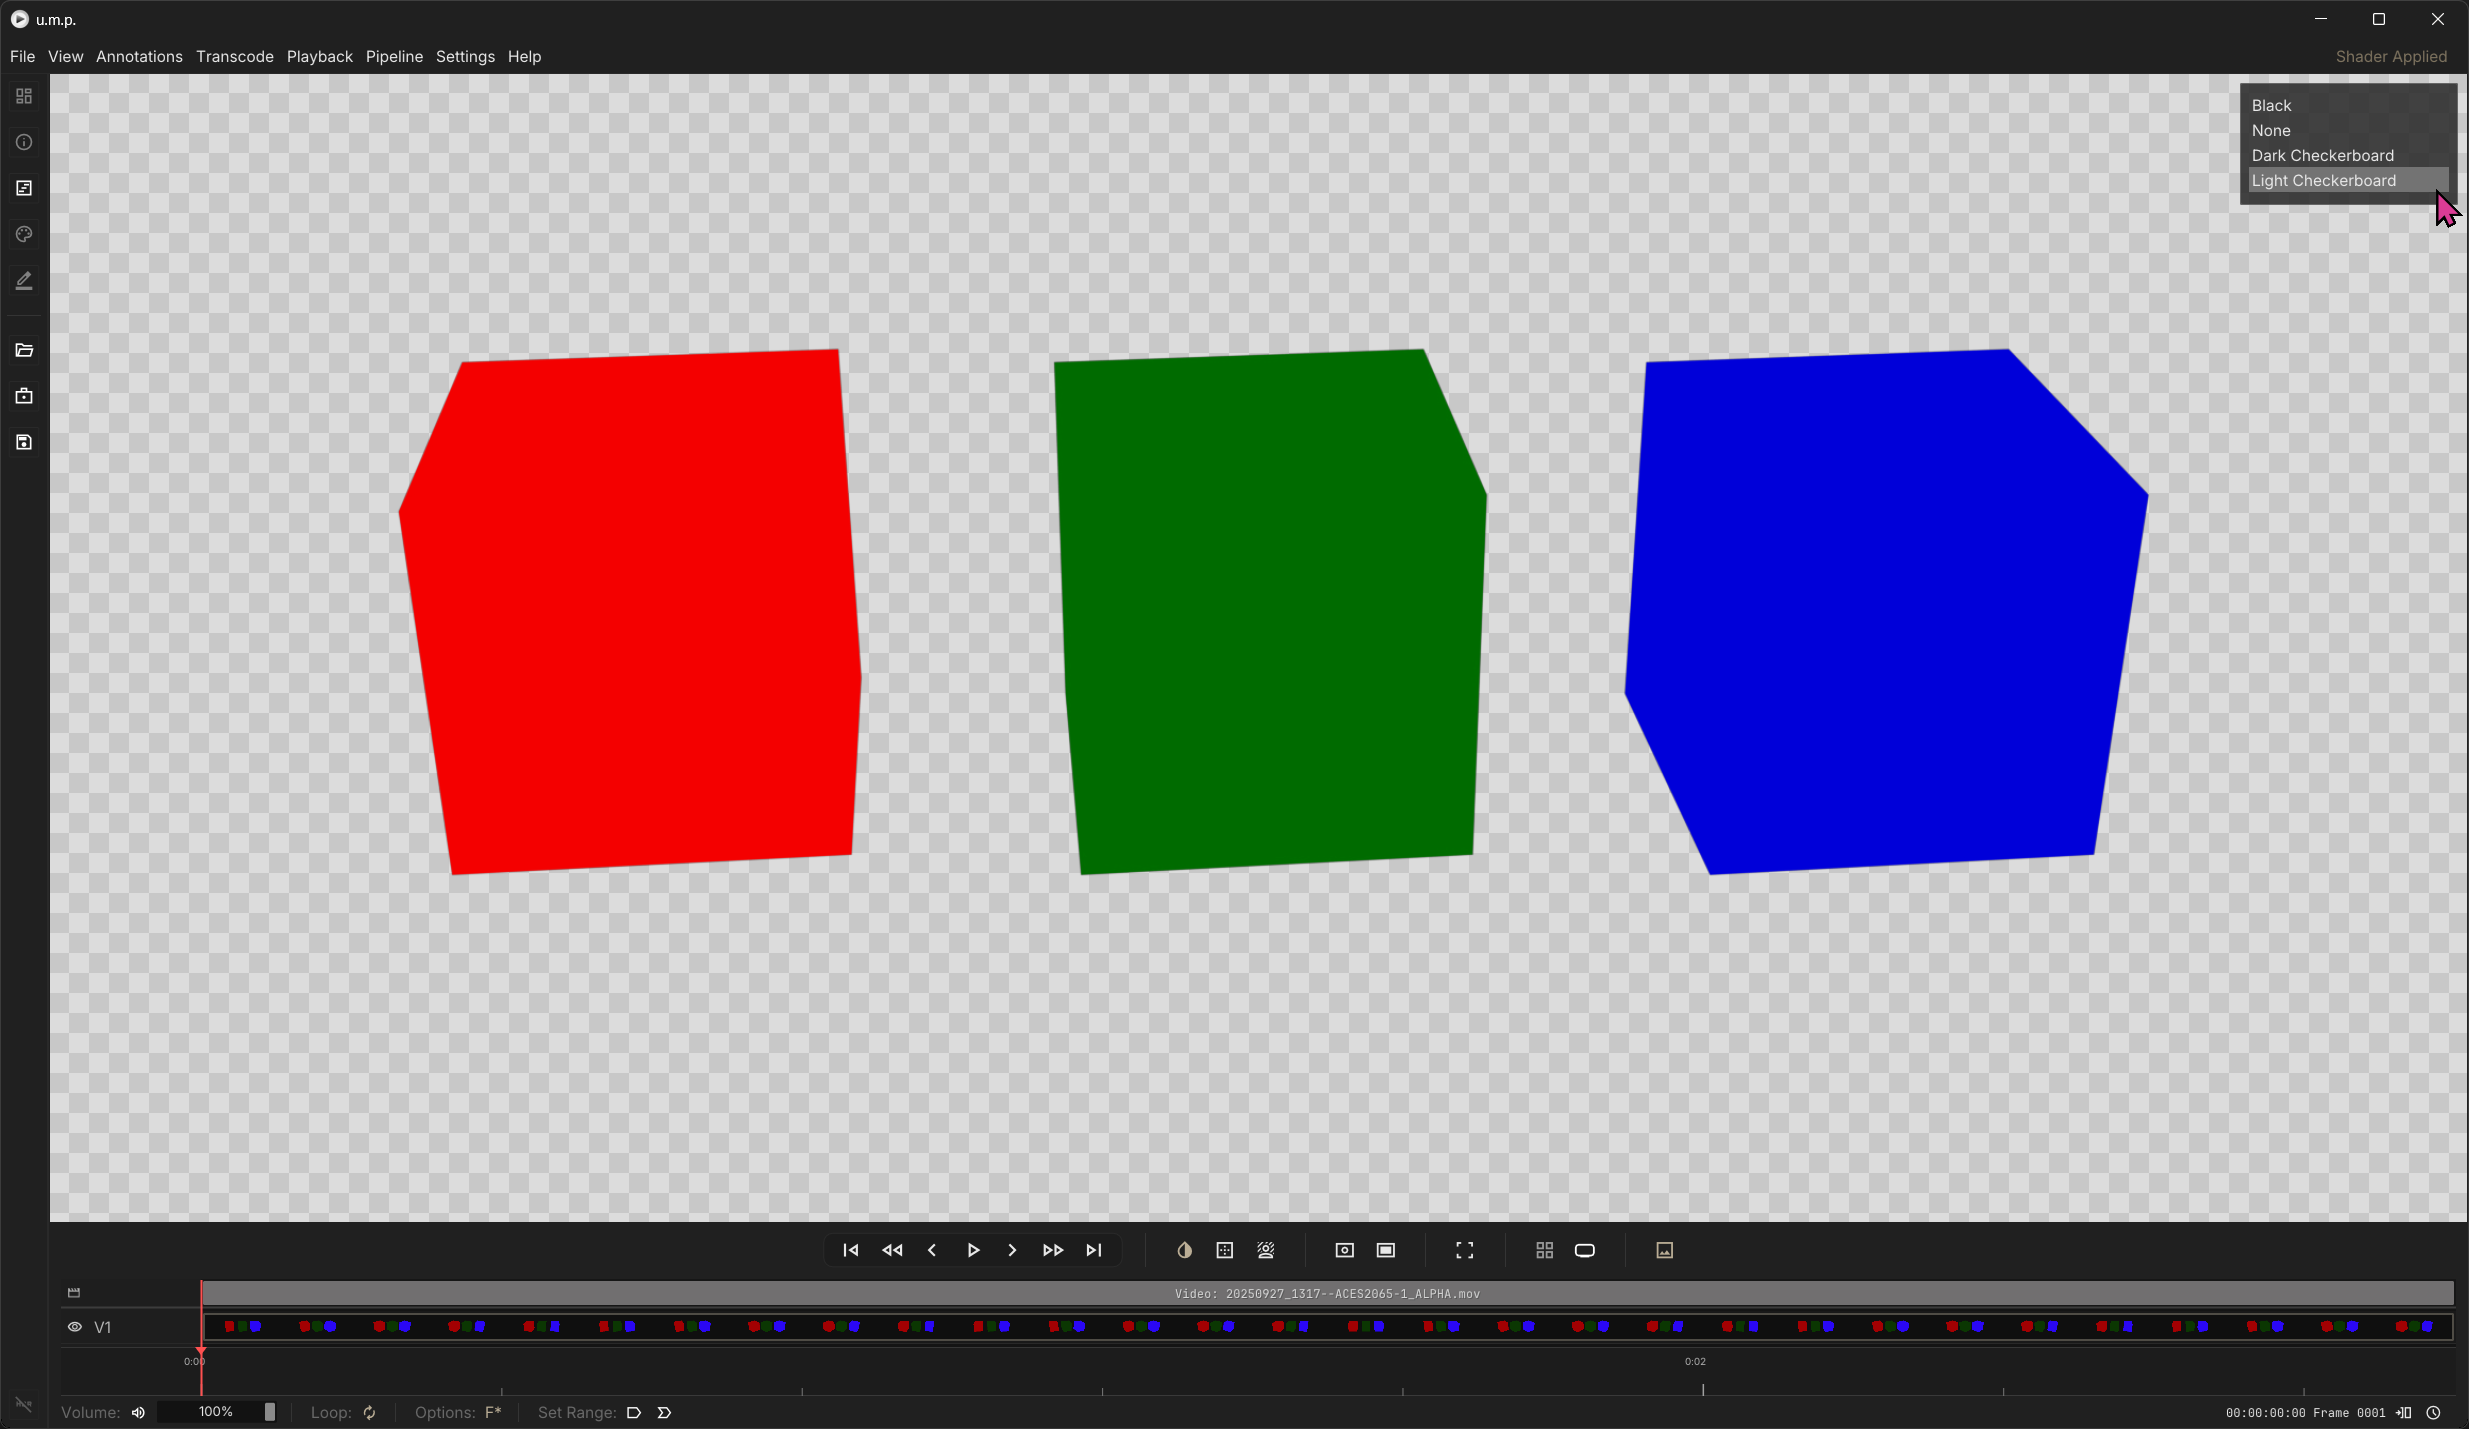
Task: Click the play button to start playback
Action: 971,1250
